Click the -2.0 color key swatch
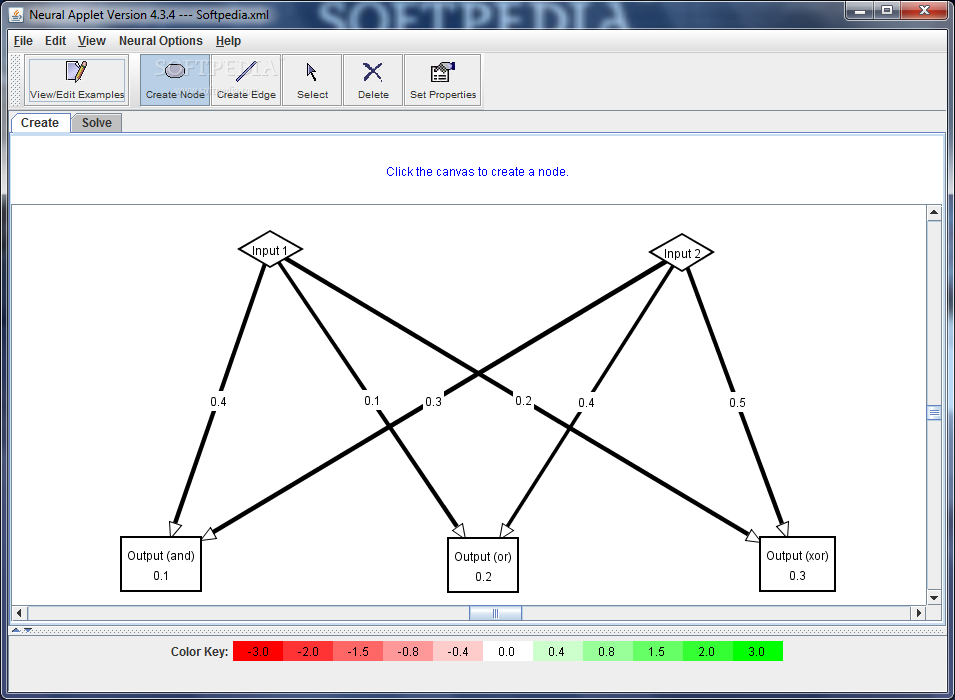 tap(308, 651)
